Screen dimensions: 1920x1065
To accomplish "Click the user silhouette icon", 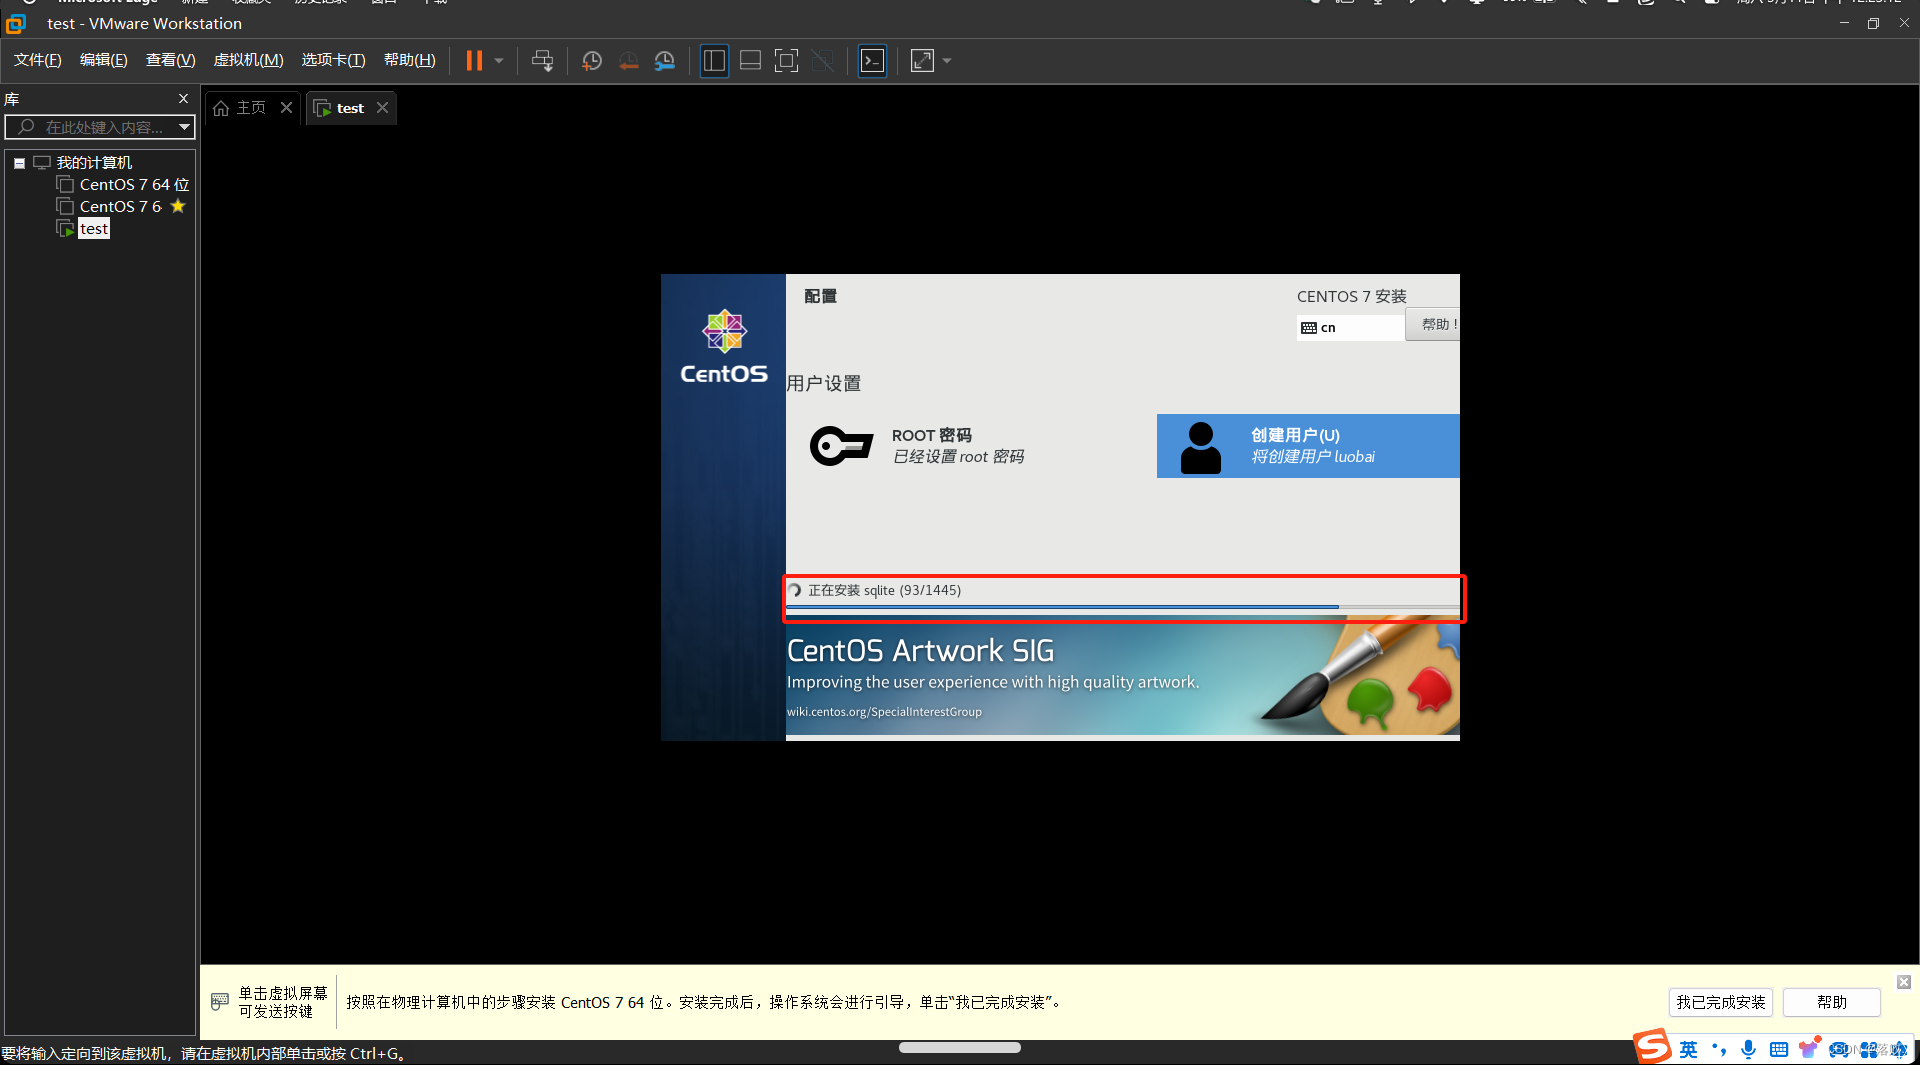I will point(1200,447).
